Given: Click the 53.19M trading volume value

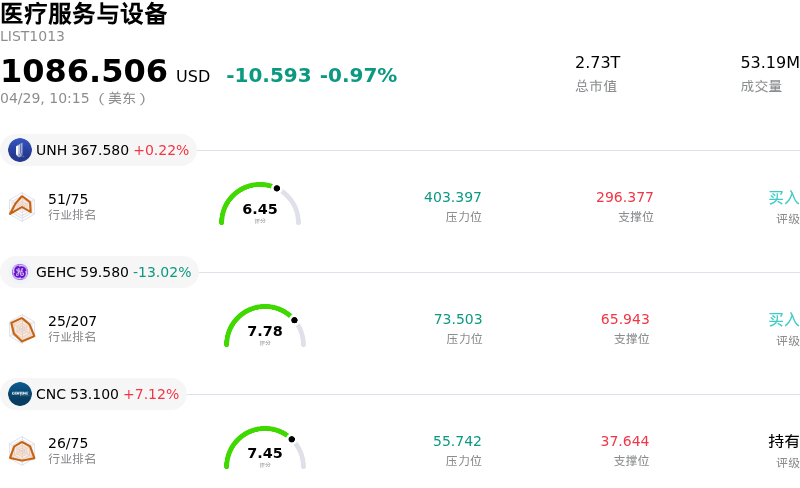Looking at the screenshot, I should click(x=768, y=62).
